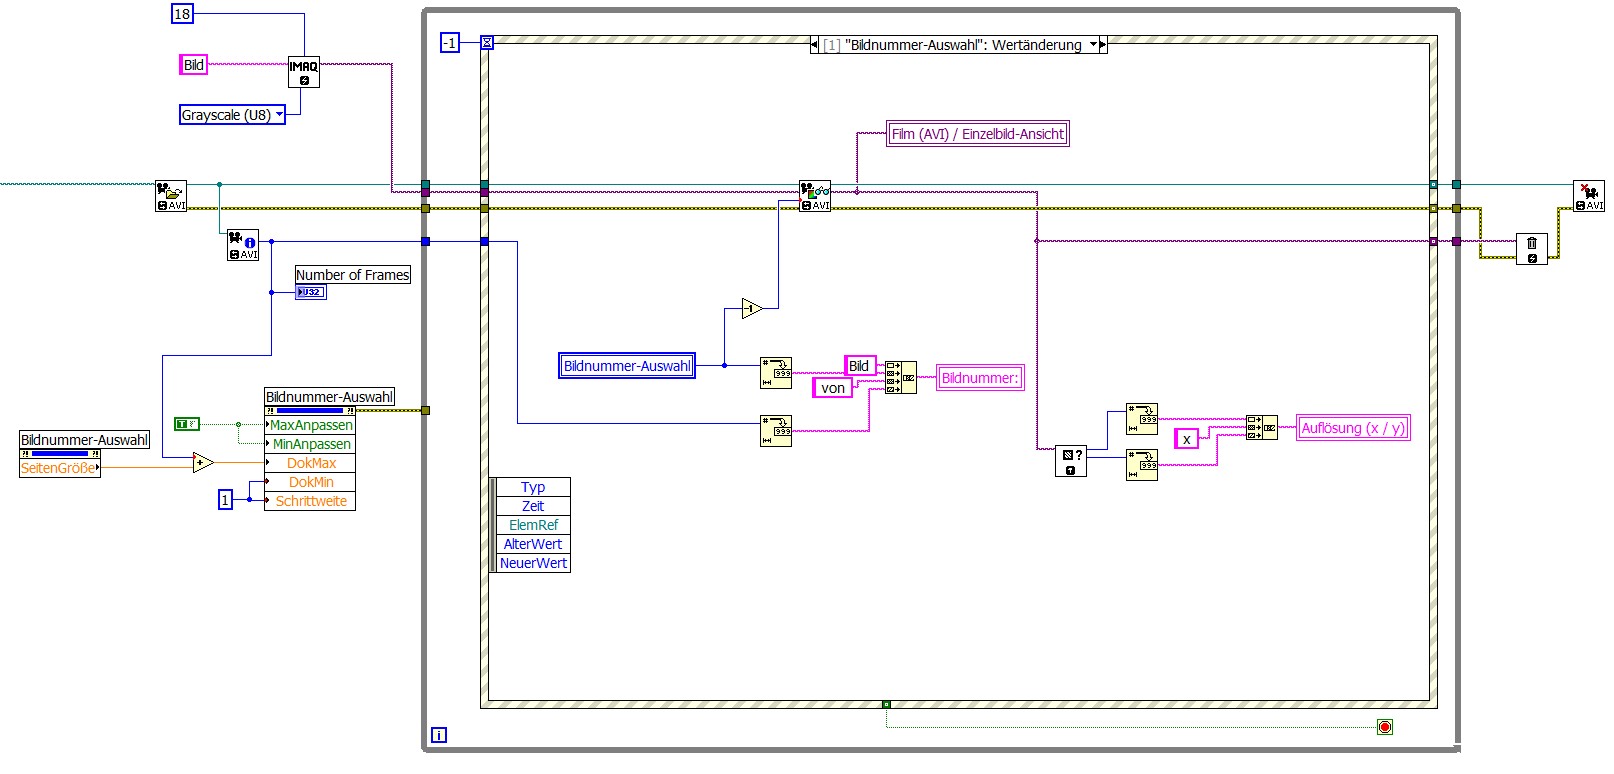Screen dimensions: 1614x774
Task: Toggle the True boolean constant
Action: coord(186,424)
